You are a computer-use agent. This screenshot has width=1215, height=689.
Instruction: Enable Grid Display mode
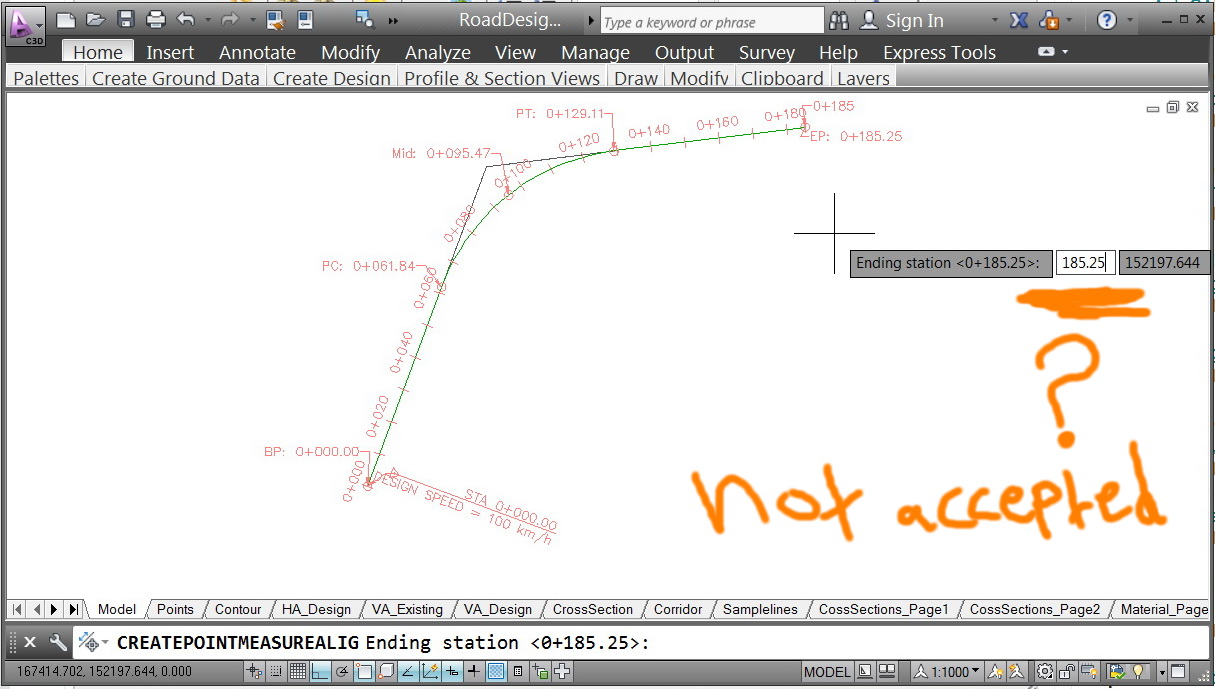(298, 671)
